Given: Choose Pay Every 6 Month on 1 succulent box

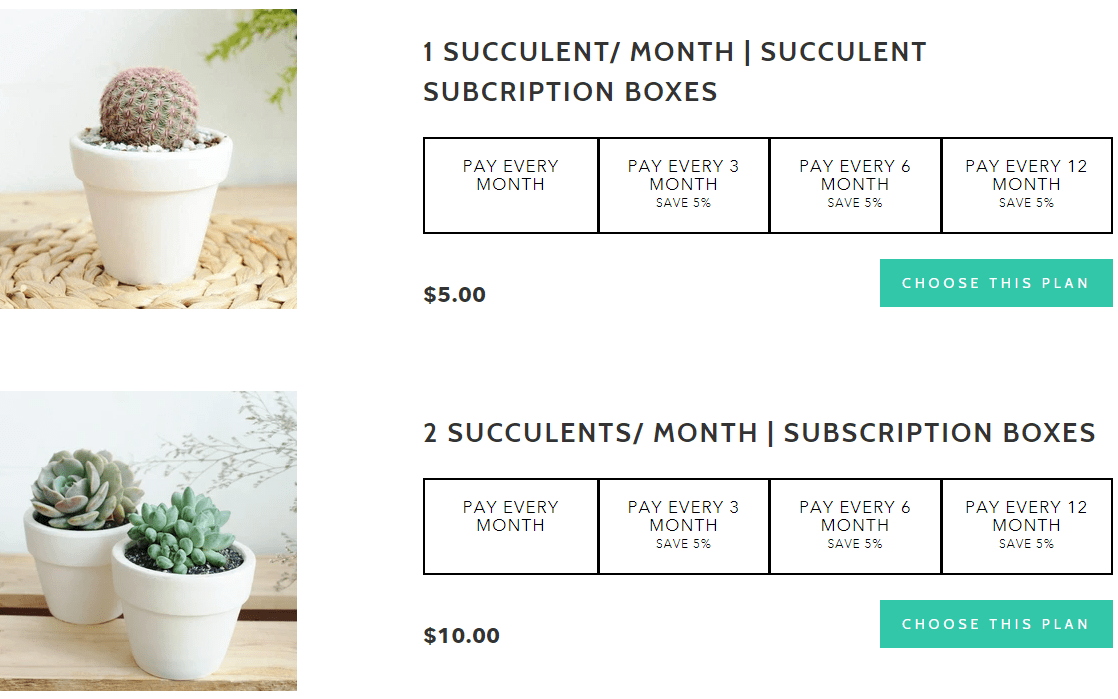Looking at the screenshot, I should (x=855, y=185).
